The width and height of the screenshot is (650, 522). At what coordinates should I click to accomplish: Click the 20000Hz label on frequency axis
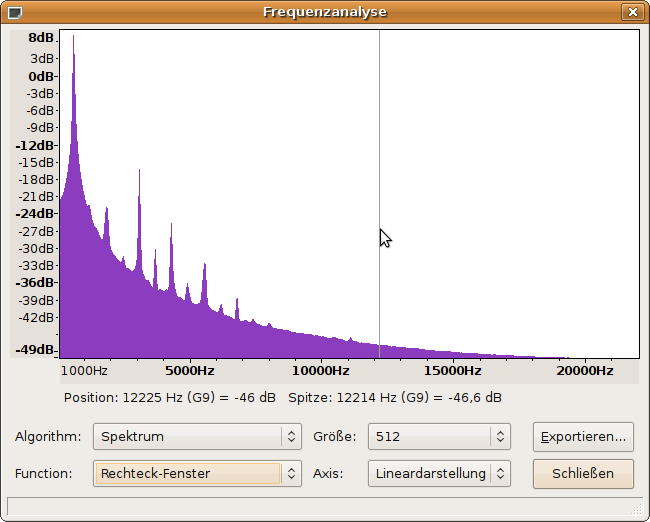point(585,371)
